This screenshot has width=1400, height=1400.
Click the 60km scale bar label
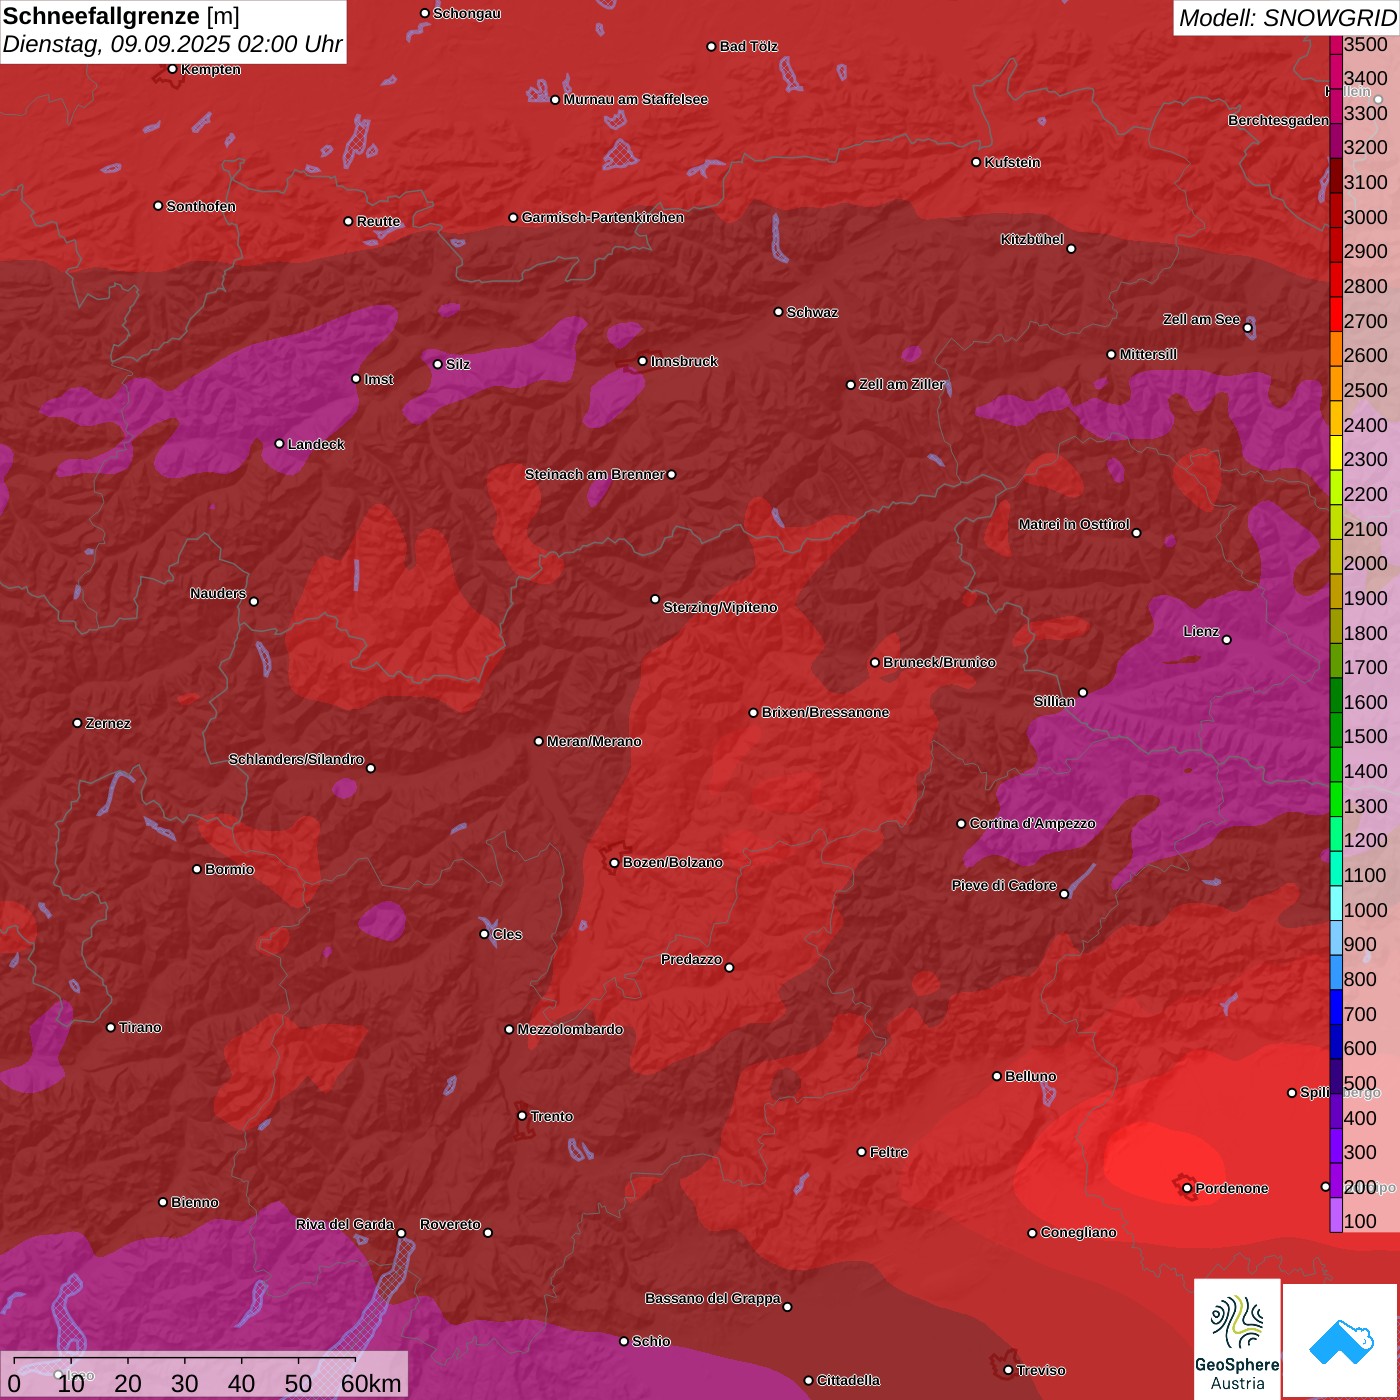pyautogui.click(x=371, y=1383)
